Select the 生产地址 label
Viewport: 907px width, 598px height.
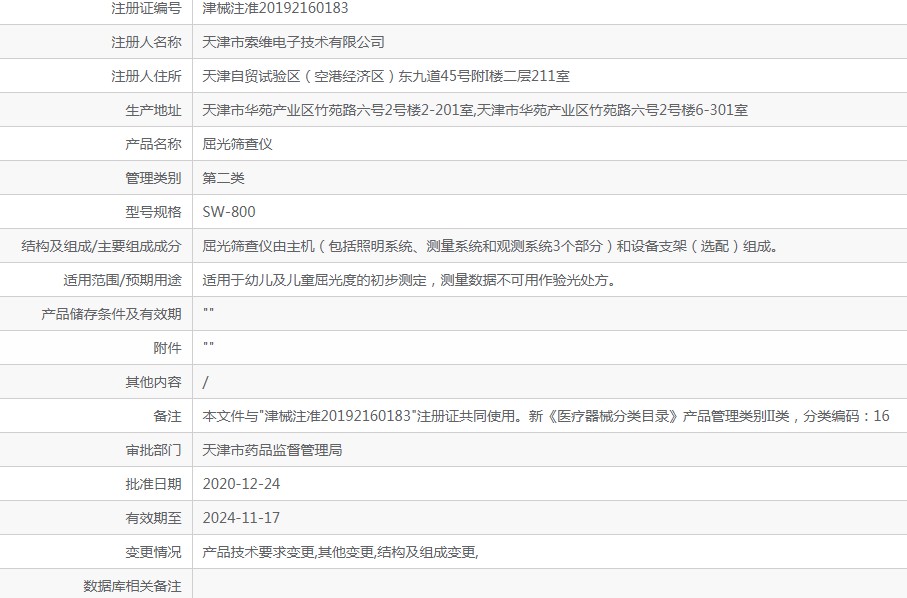pos(153,110)
